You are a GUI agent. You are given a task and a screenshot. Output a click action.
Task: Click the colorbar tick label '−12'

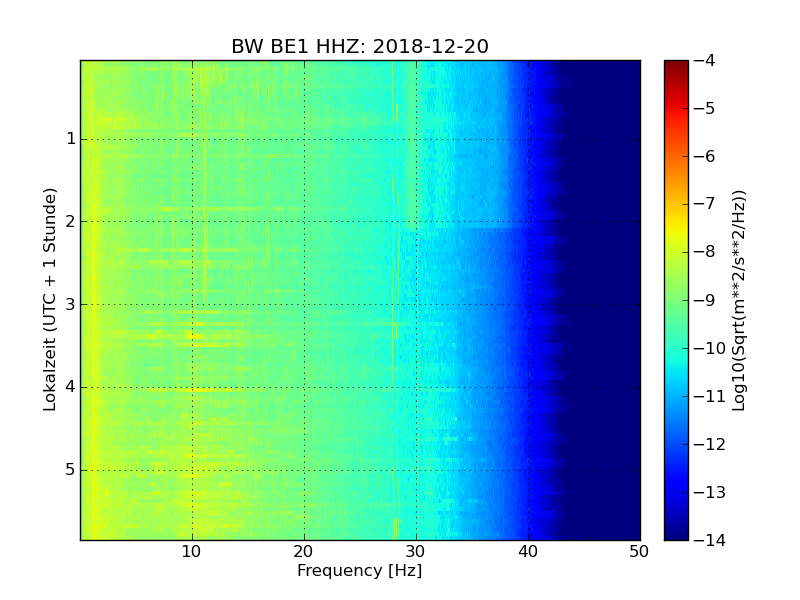pos(710,444)
